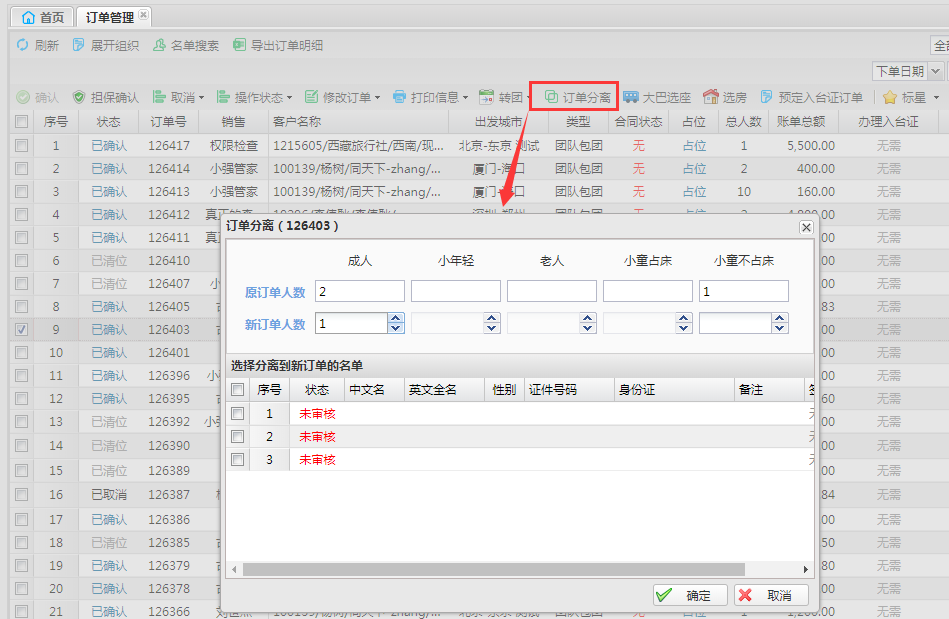Screen dimensions: 949x619
Task: Click the 已取消 status for order 126387
Action: pos(109,494)
